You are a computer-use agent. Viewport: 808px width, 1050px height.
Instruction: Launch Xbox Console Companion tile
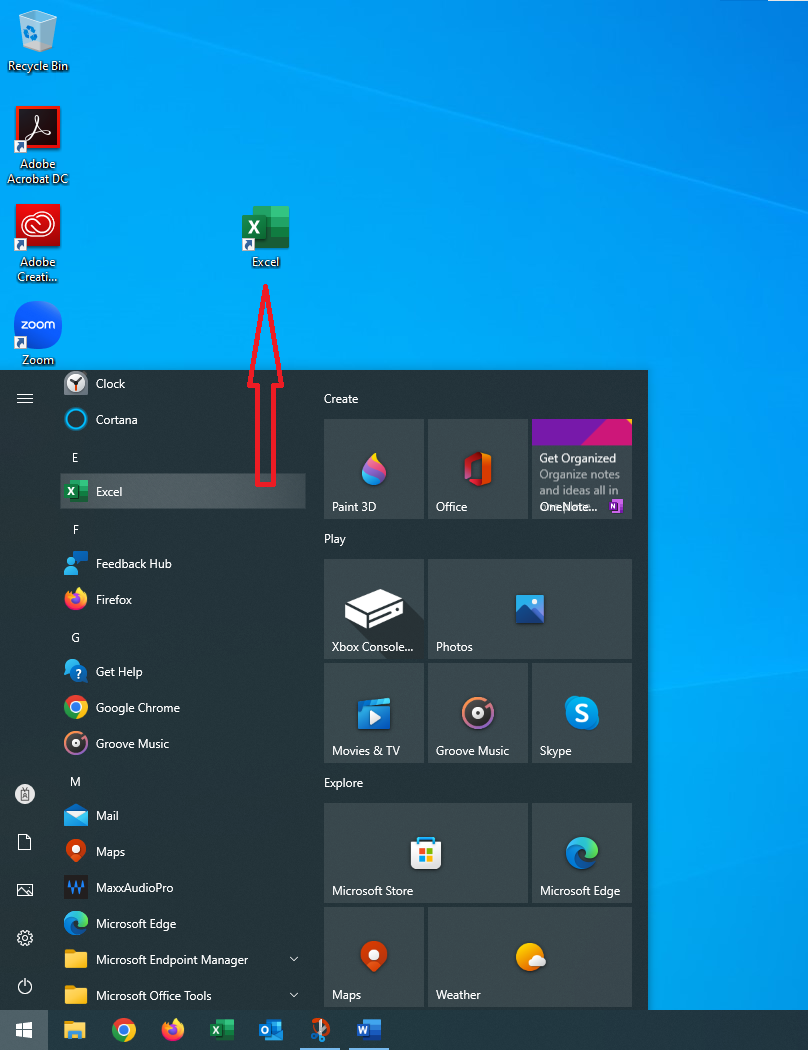tap(373, 608)
